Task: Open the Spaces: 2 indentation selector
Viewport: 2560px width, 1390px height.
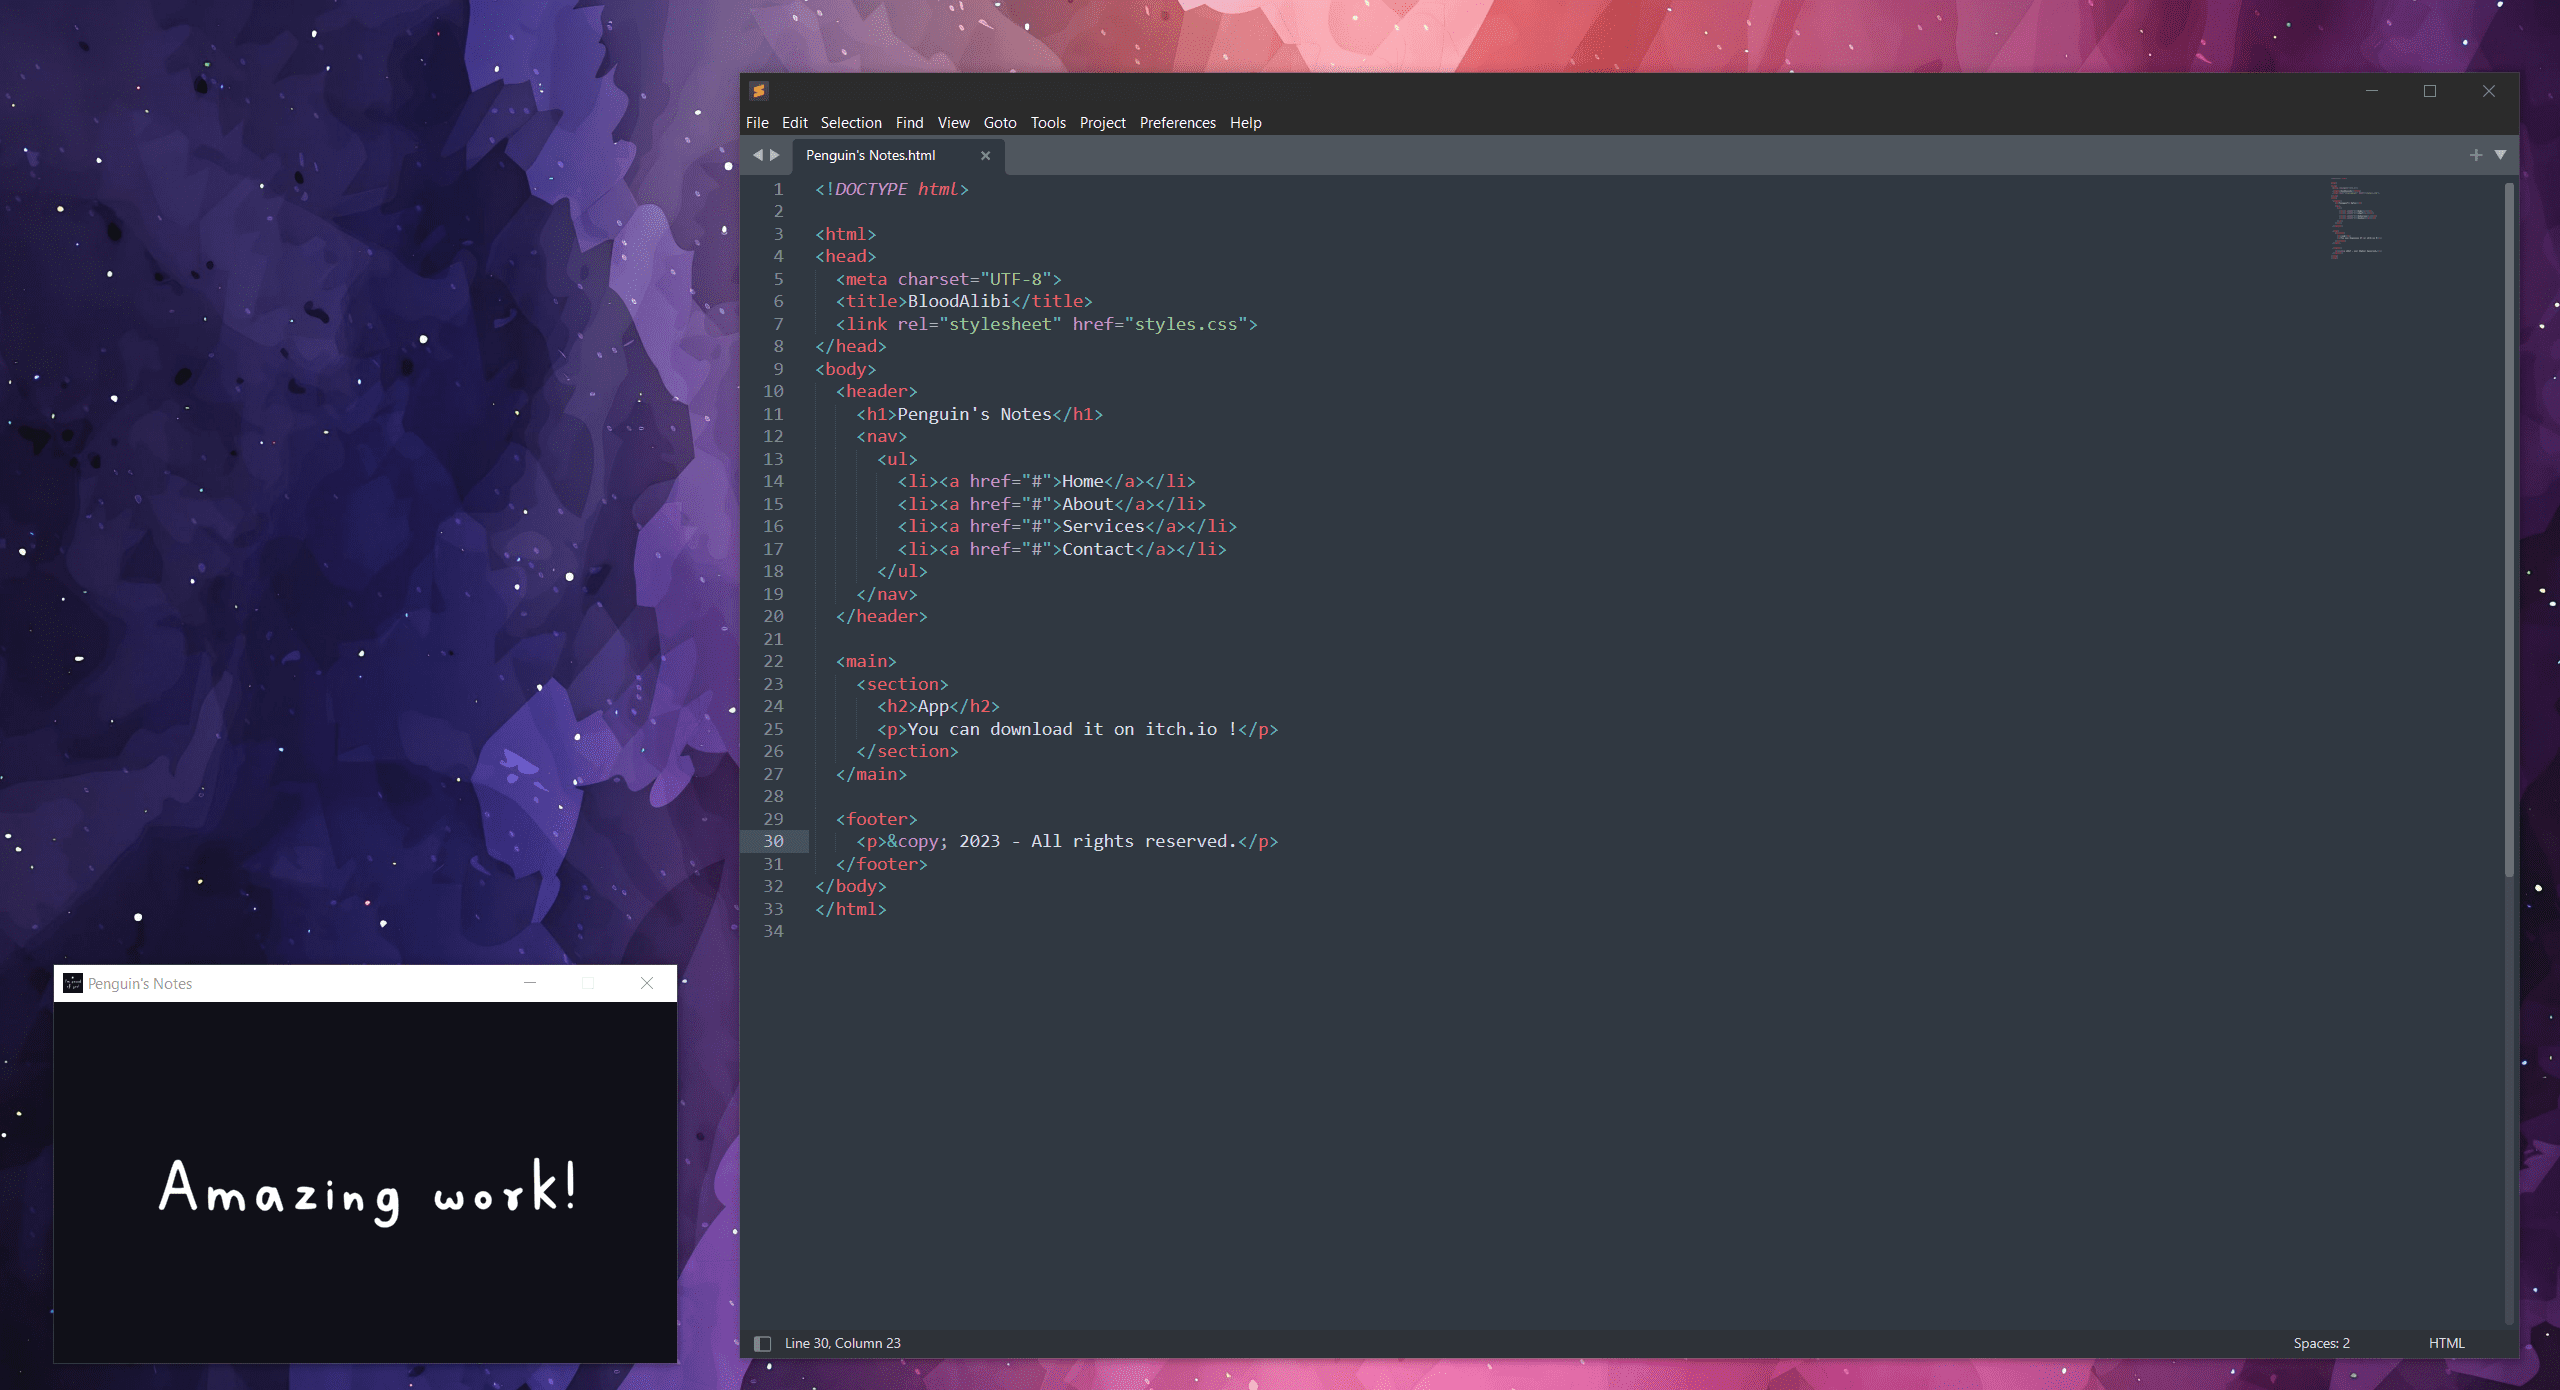Action: pyautogui.click(x=2321, y=1343)
